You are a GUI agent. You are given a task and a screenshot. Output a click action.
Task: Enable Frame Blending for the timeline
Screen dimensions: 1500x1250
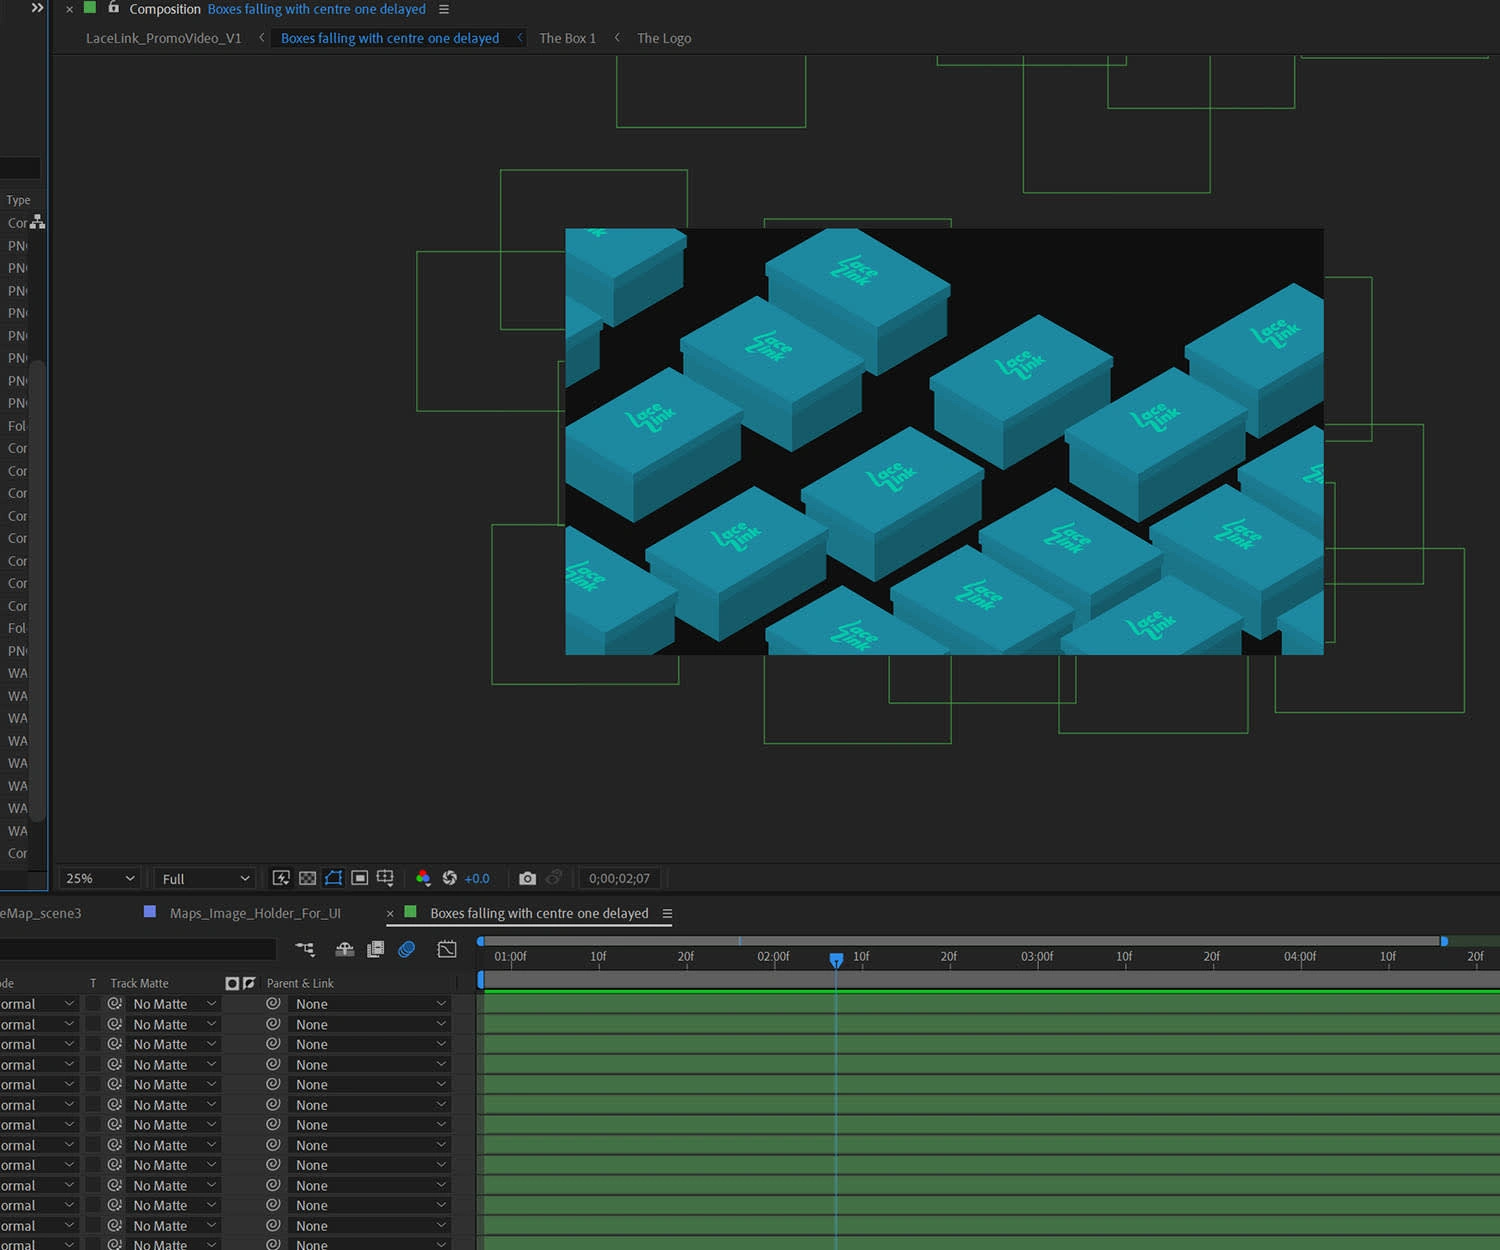click(x=376, y=949)
